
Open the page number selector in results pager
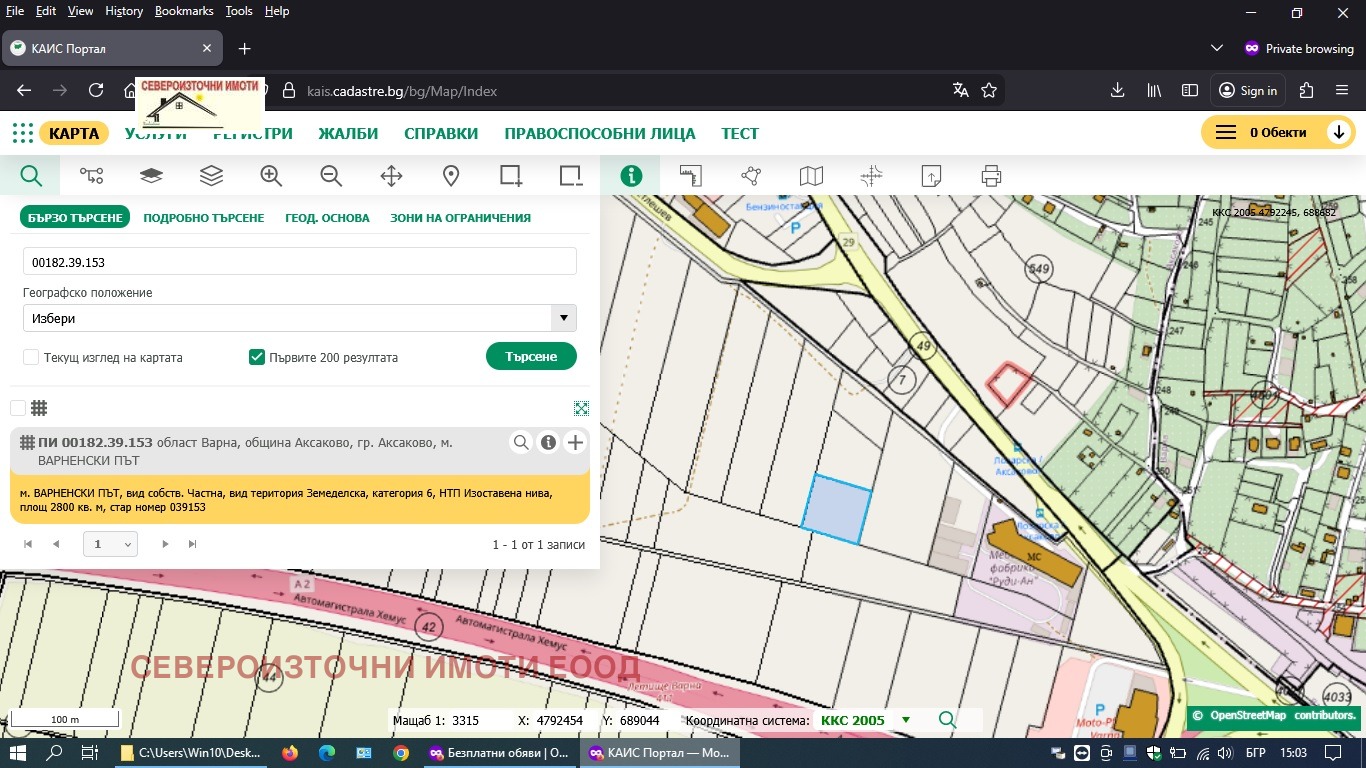point(110,544)
